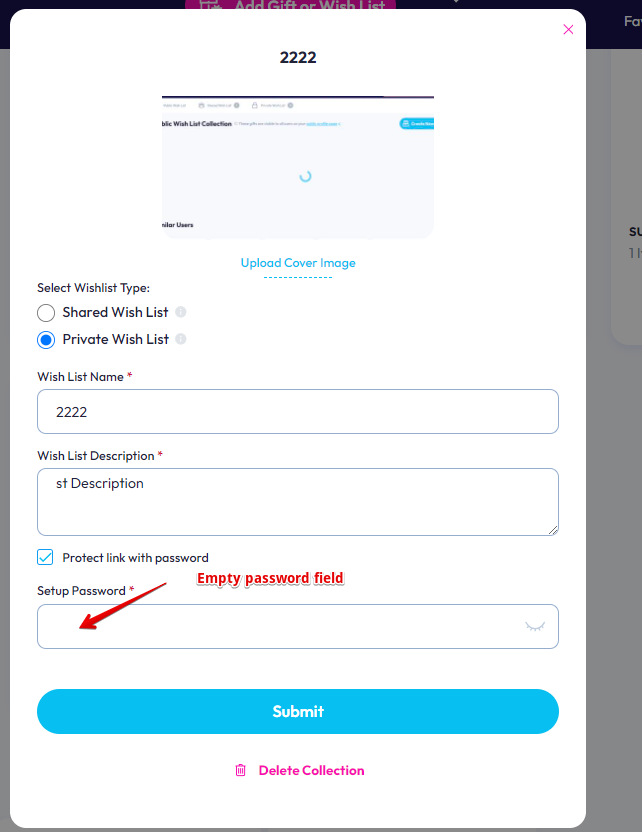
Task: Focus the Setup Password field
Action: click(298, 627)
